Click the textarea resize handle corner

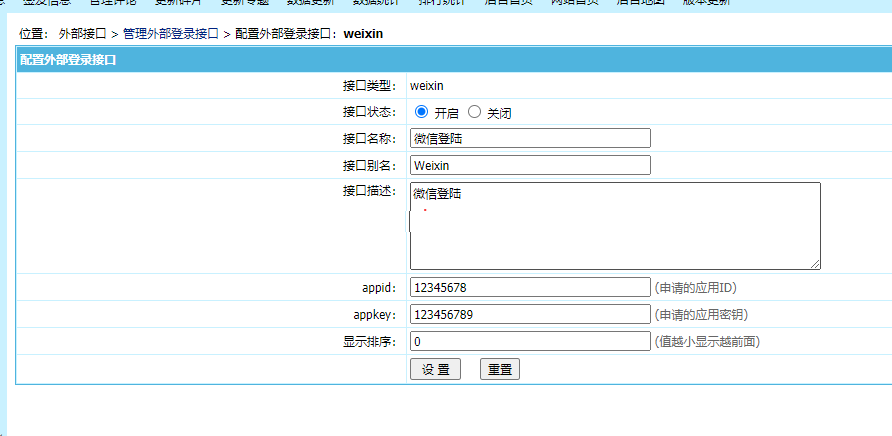[x=816, y=265]
